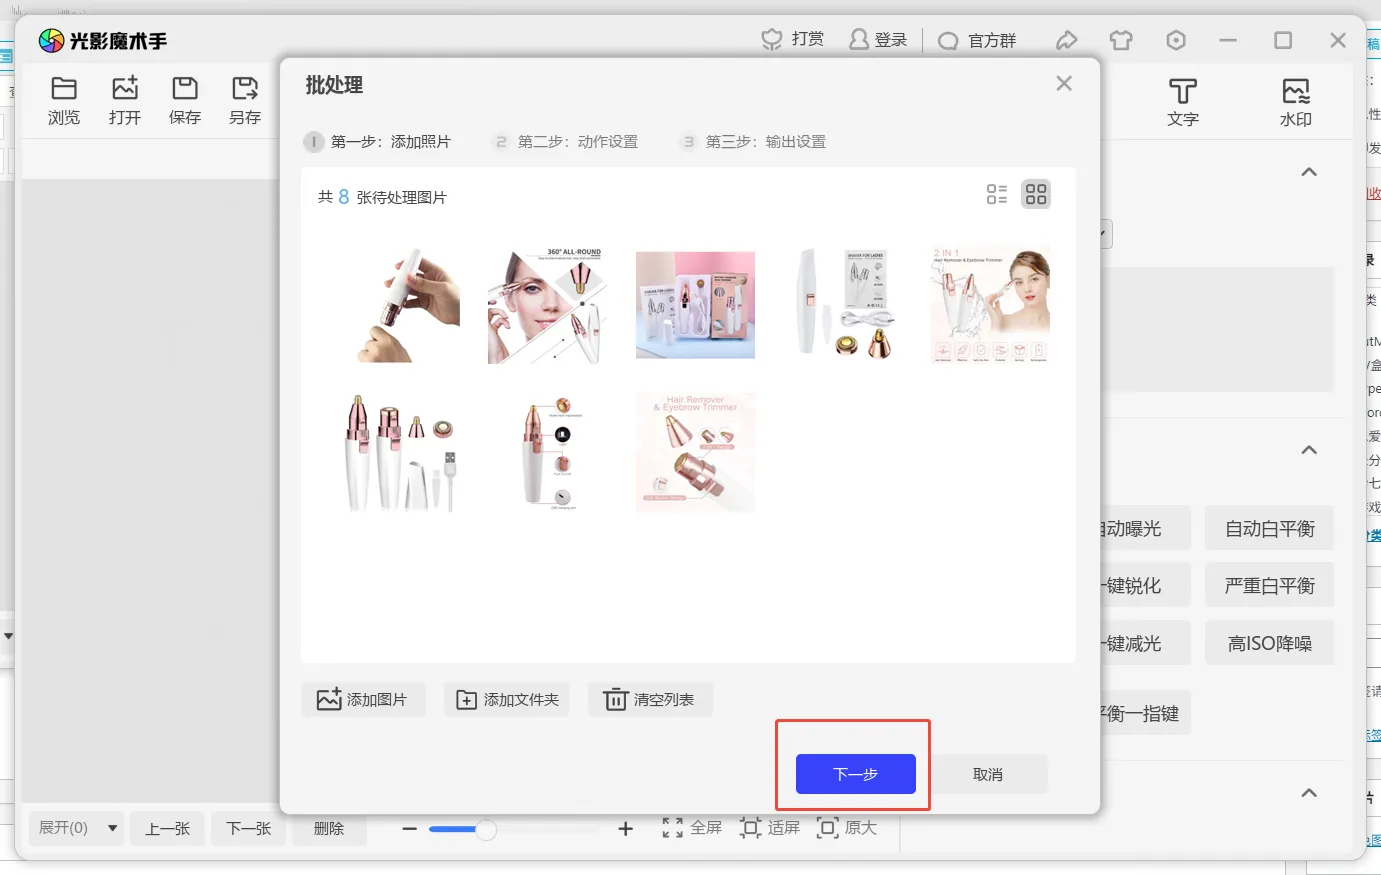Screen dimensions: 1381x875
Task: Close the 批处理 dialog
Action: (x=1064, y=83)
